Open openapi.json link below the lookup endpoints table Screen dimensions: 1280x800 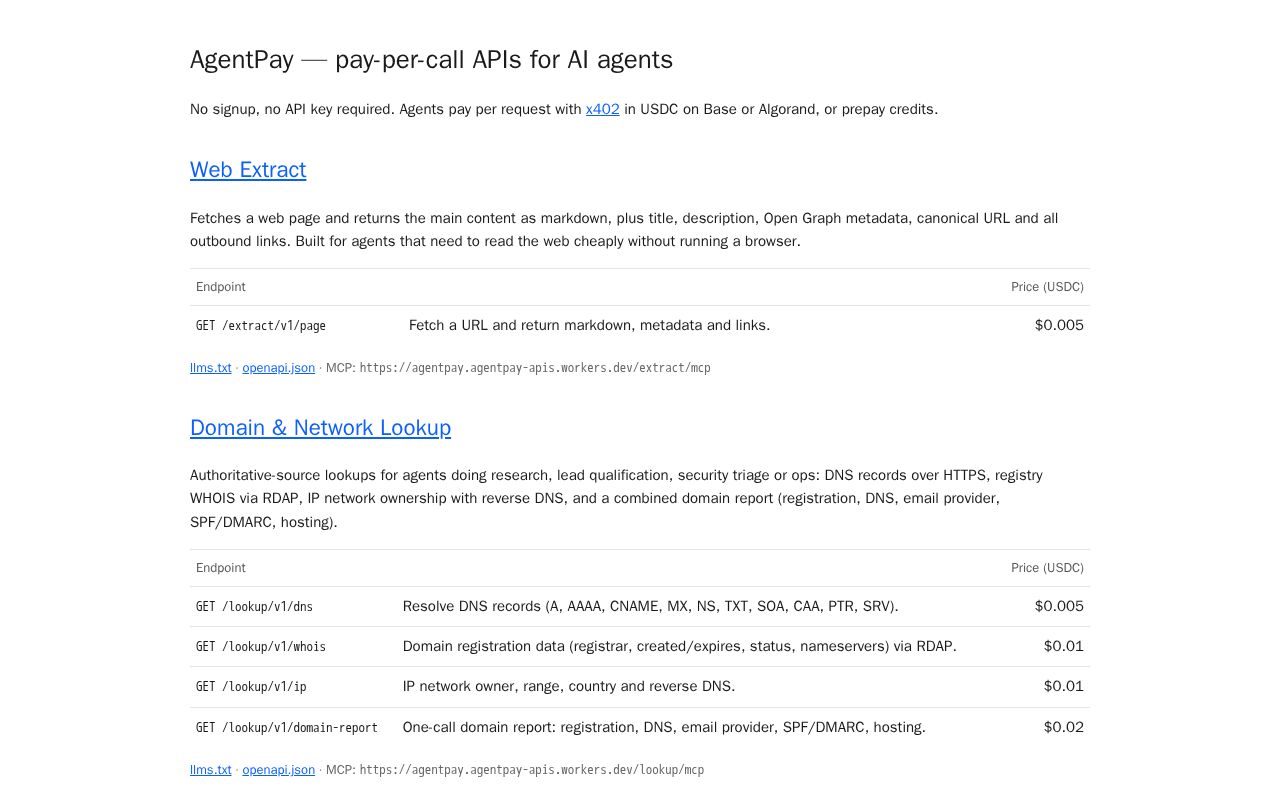coord(278,770)
